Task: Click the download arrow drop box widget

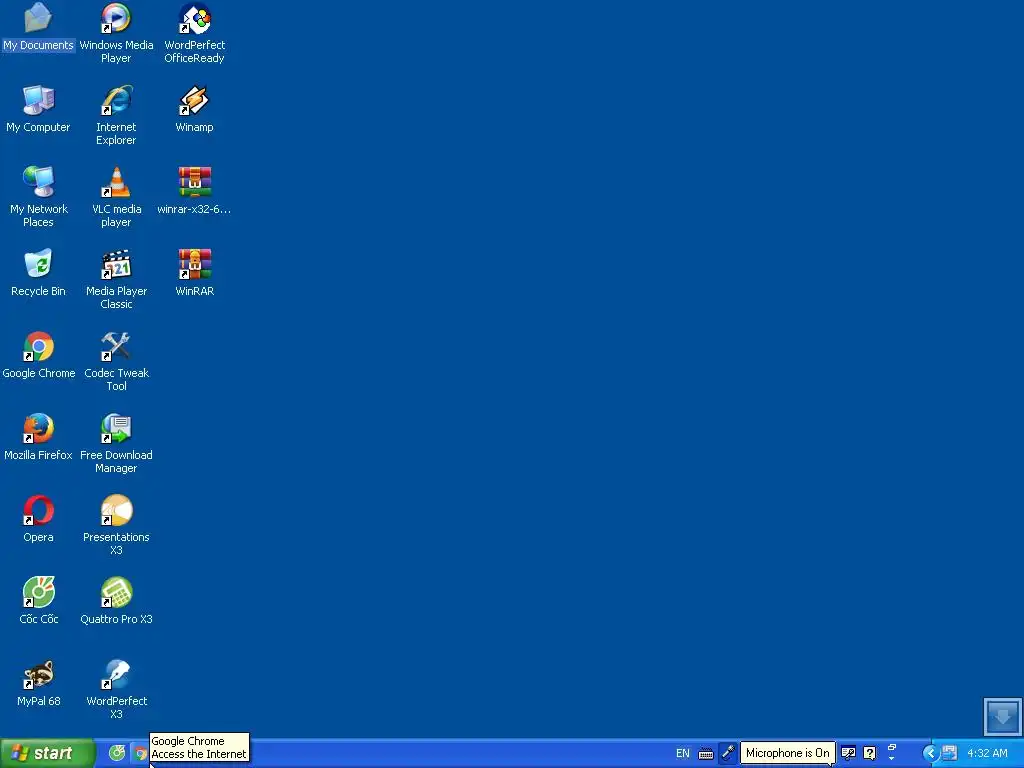Action: [1002, 716]
